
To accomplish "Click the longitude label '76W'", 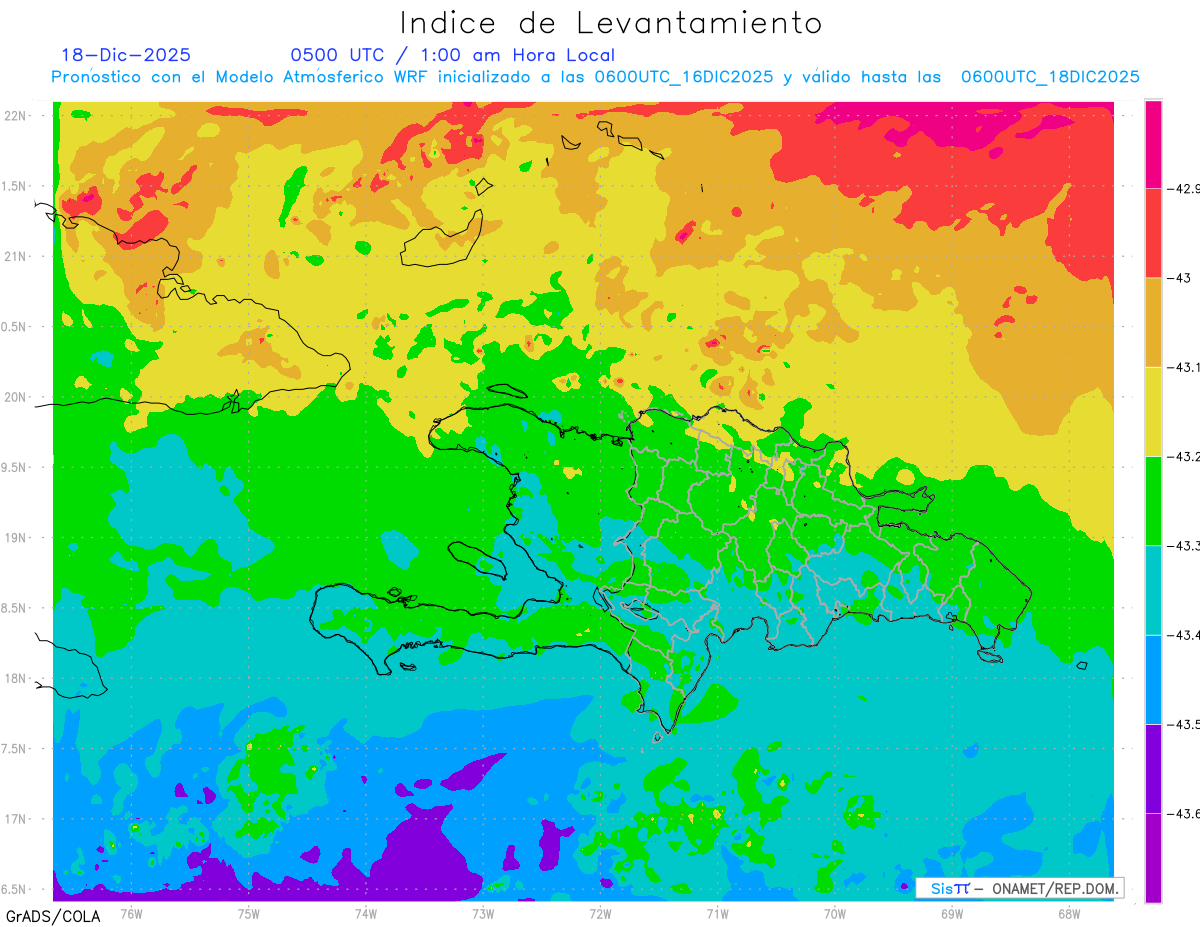I will click(x=131, y=914).
